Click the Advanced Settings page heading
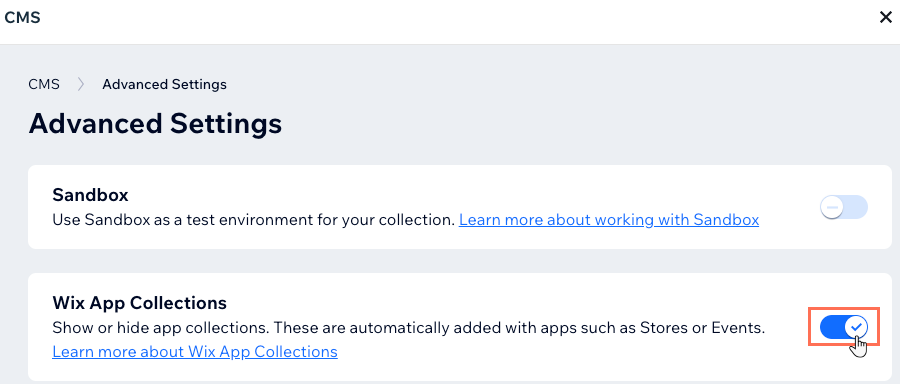 point(155,123)
